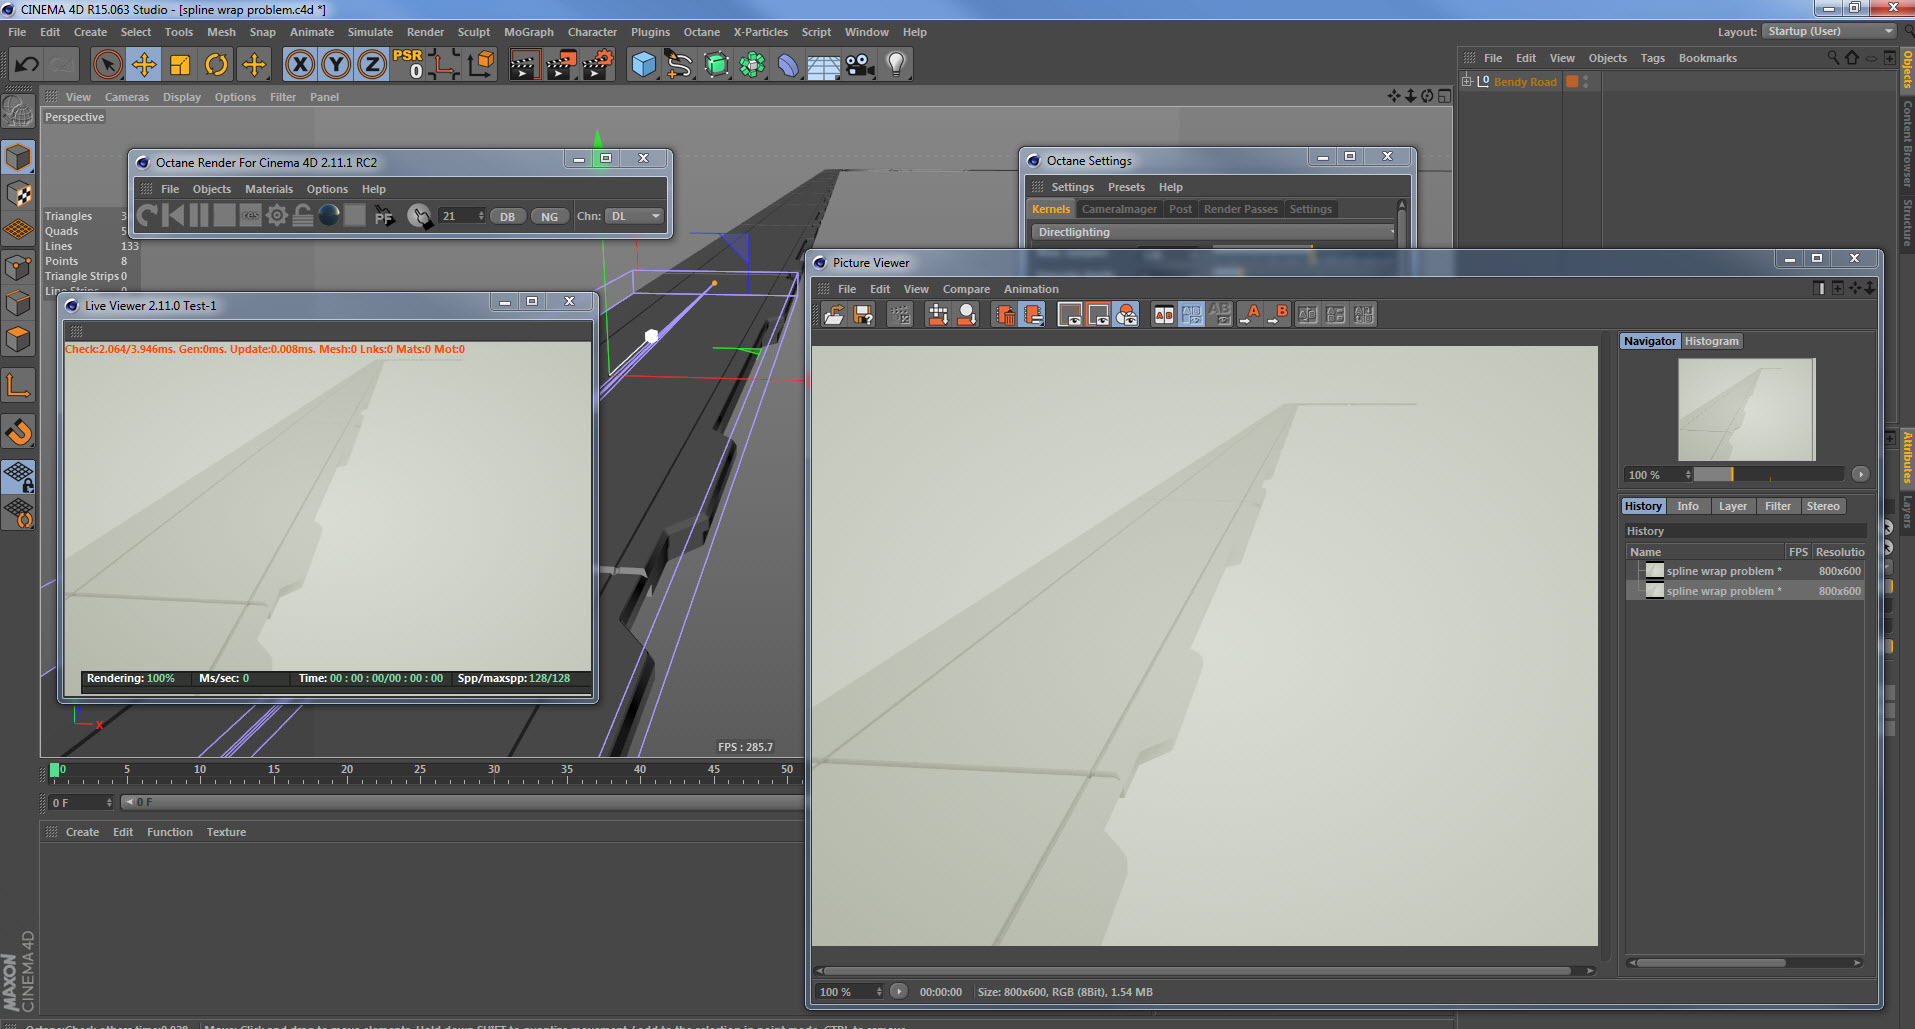Switch to CameraImager tab in Octane Settings
The image size is (1915, 1029).
click(1119, 209)
